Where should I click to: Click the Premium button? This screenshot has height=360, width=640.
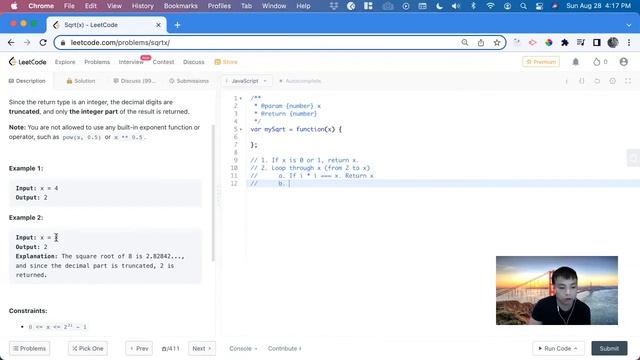point(541,62)
